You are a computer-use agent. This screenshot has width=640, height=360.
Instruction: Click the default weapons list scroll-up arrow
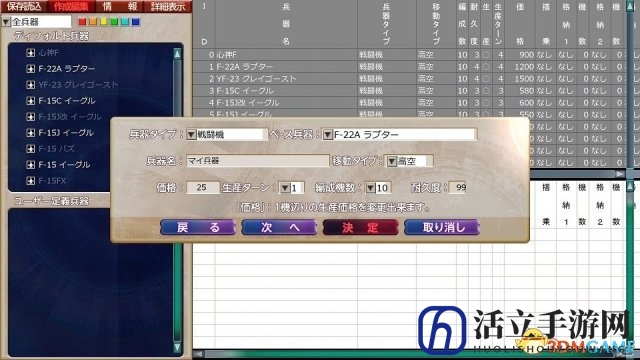click(177, 53)
